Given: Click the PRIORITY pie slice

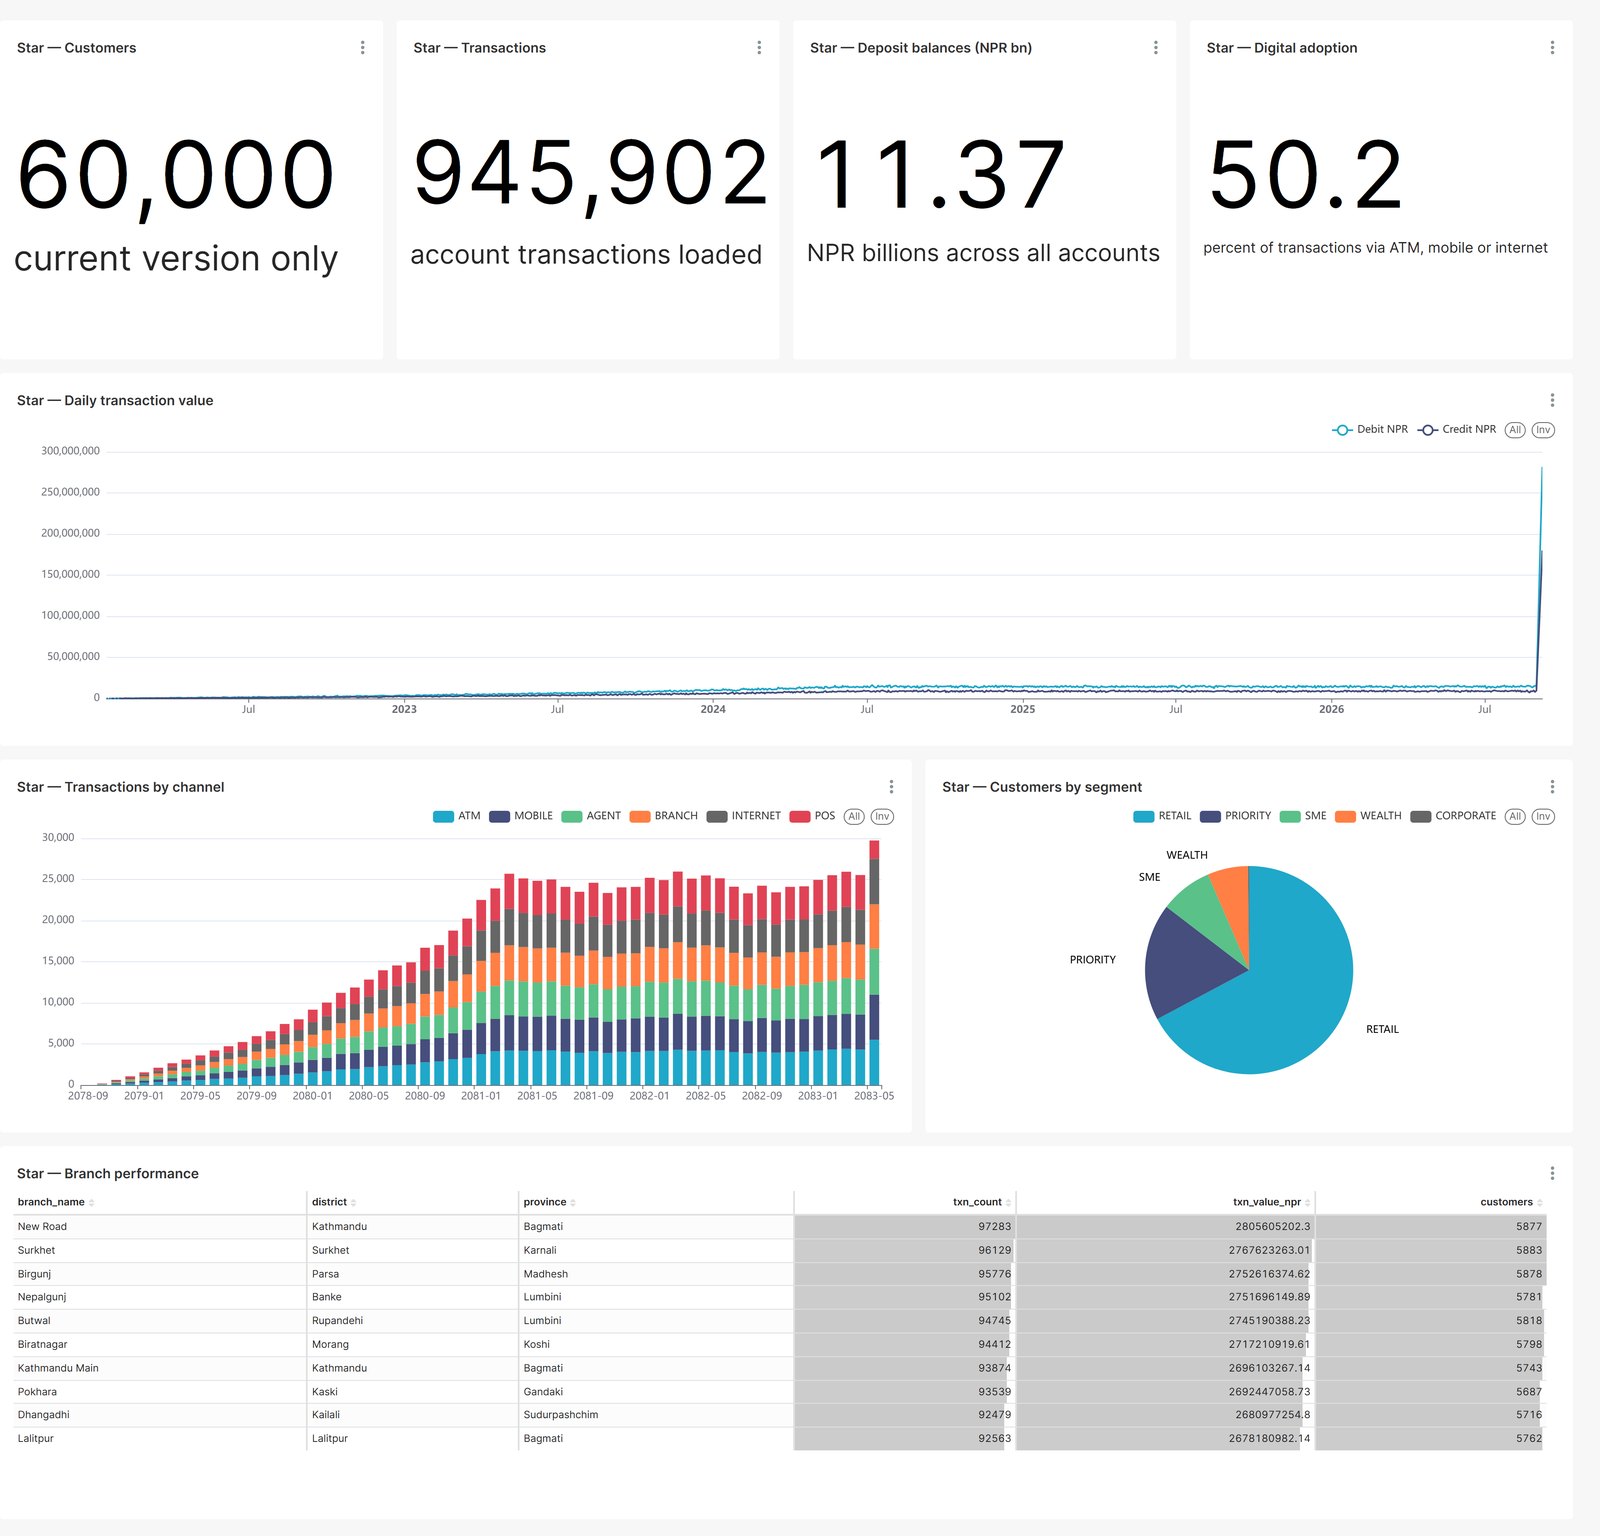Looking at the screenshot, I should click(x=1190, y=965).
